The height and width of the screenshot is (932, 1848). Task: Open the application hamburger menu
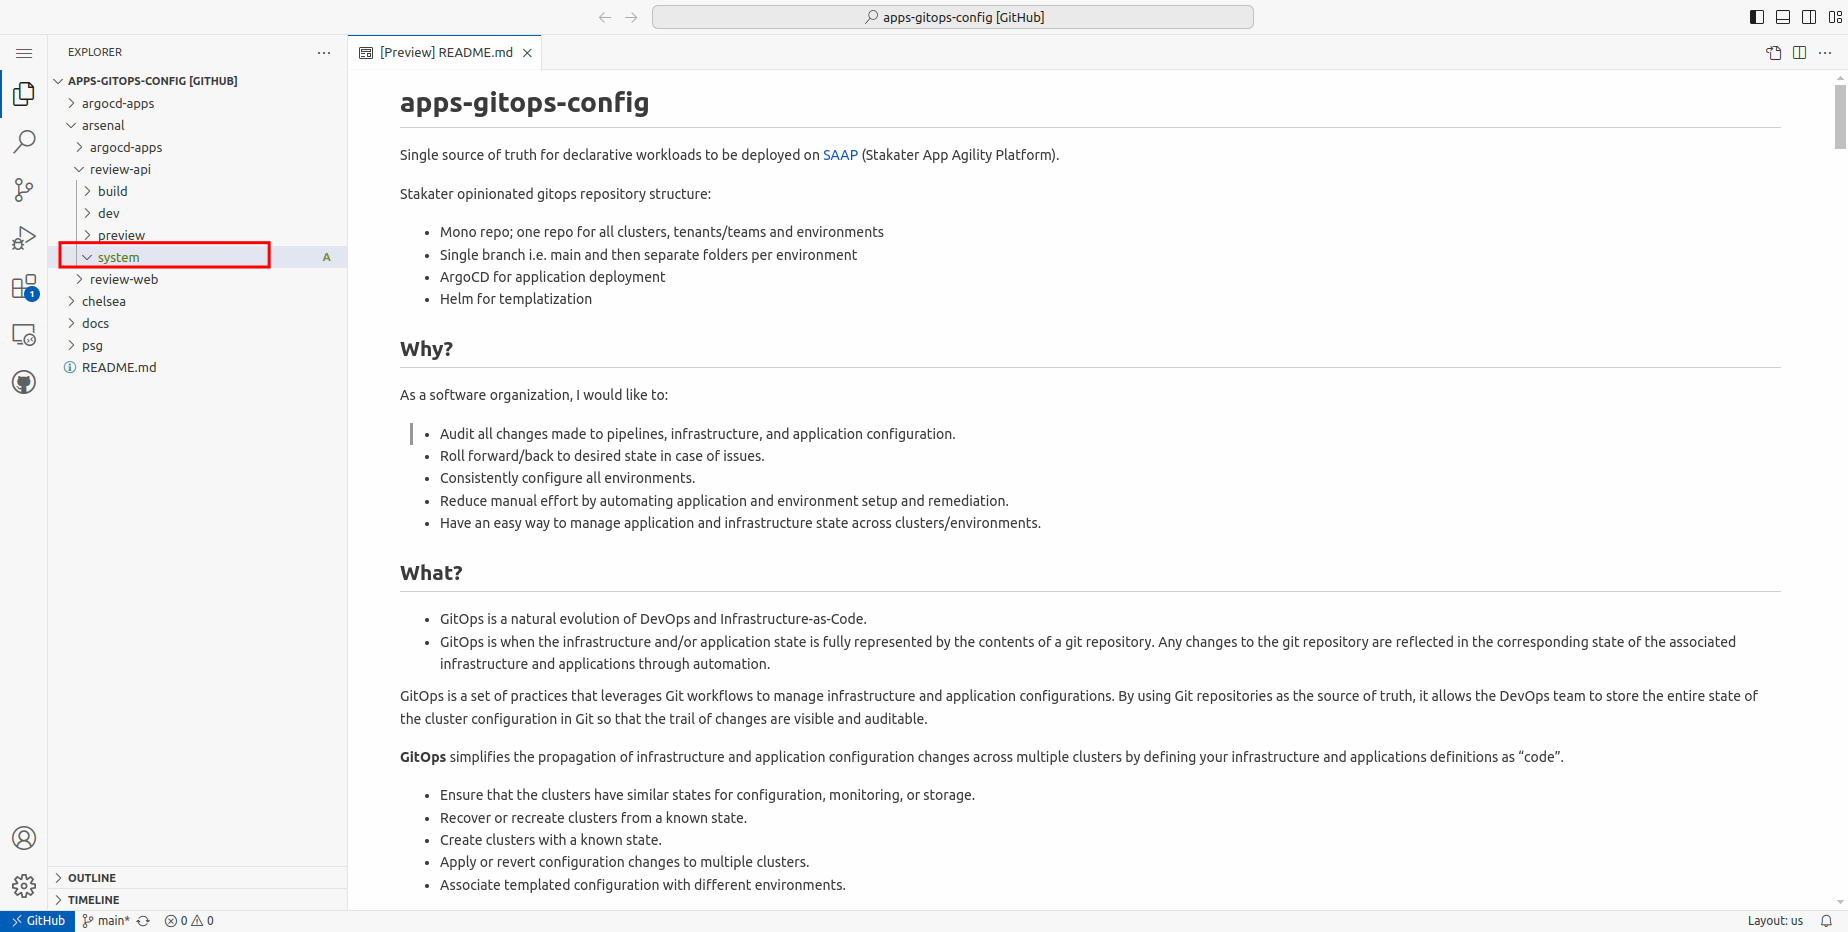[x=24, y=53]
